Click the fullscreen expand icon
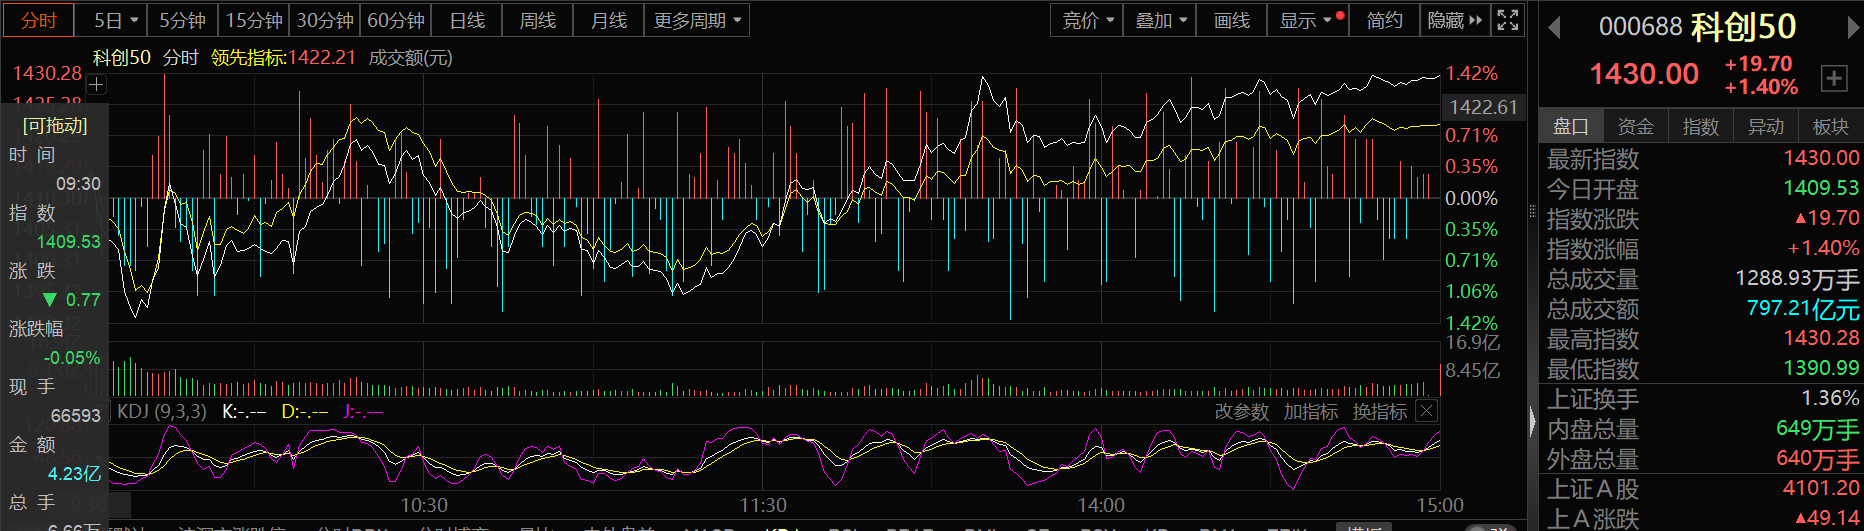This screenshot has height=531, width=1864. pos(1507,20)
